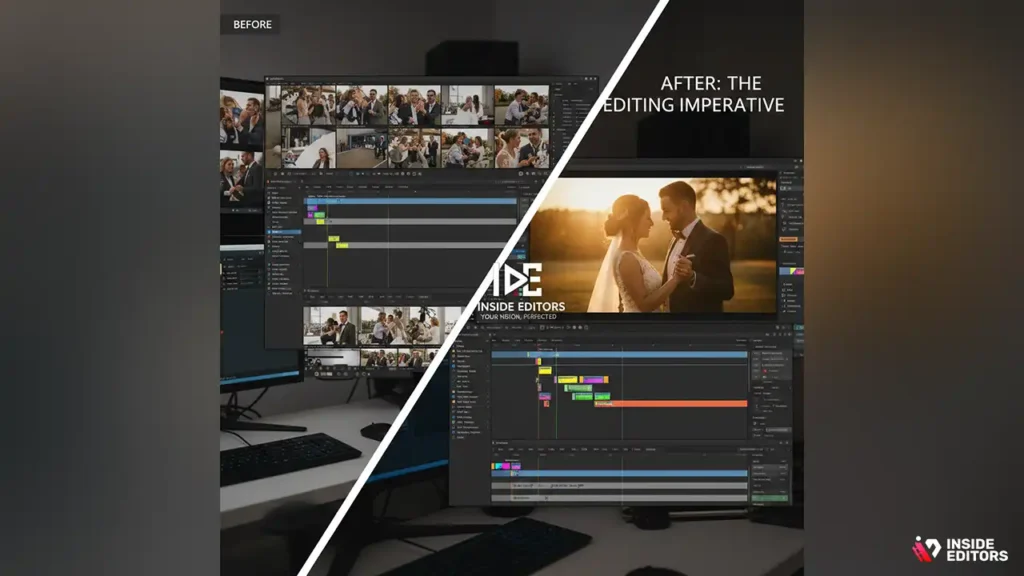
Task: Select the long blue clip in Before timeline
Action: [410, 201]
